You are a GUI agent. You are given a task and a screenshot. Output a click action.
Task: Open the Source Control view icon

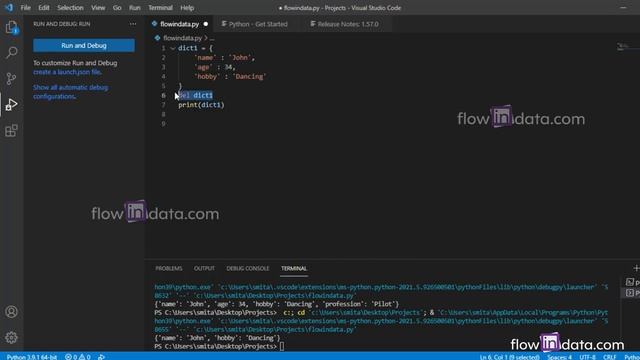click(x=11, y=78)
